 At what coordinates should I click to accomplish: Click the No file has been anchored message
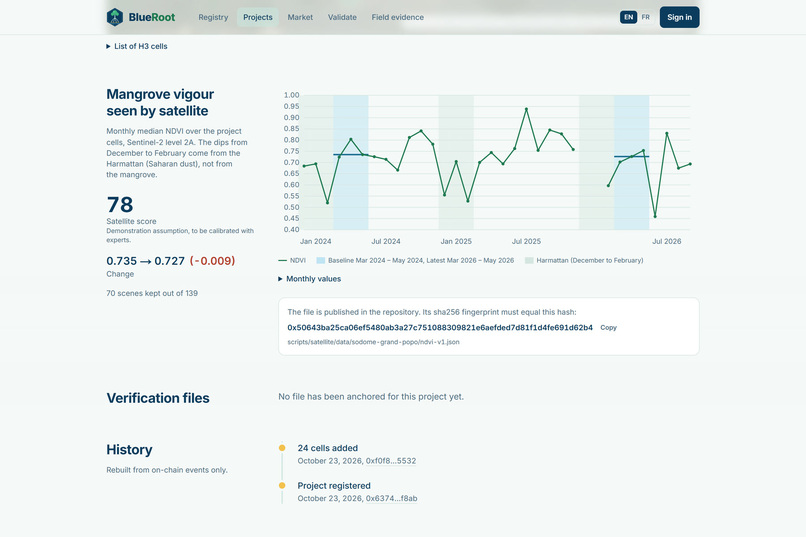pos(371,397)
